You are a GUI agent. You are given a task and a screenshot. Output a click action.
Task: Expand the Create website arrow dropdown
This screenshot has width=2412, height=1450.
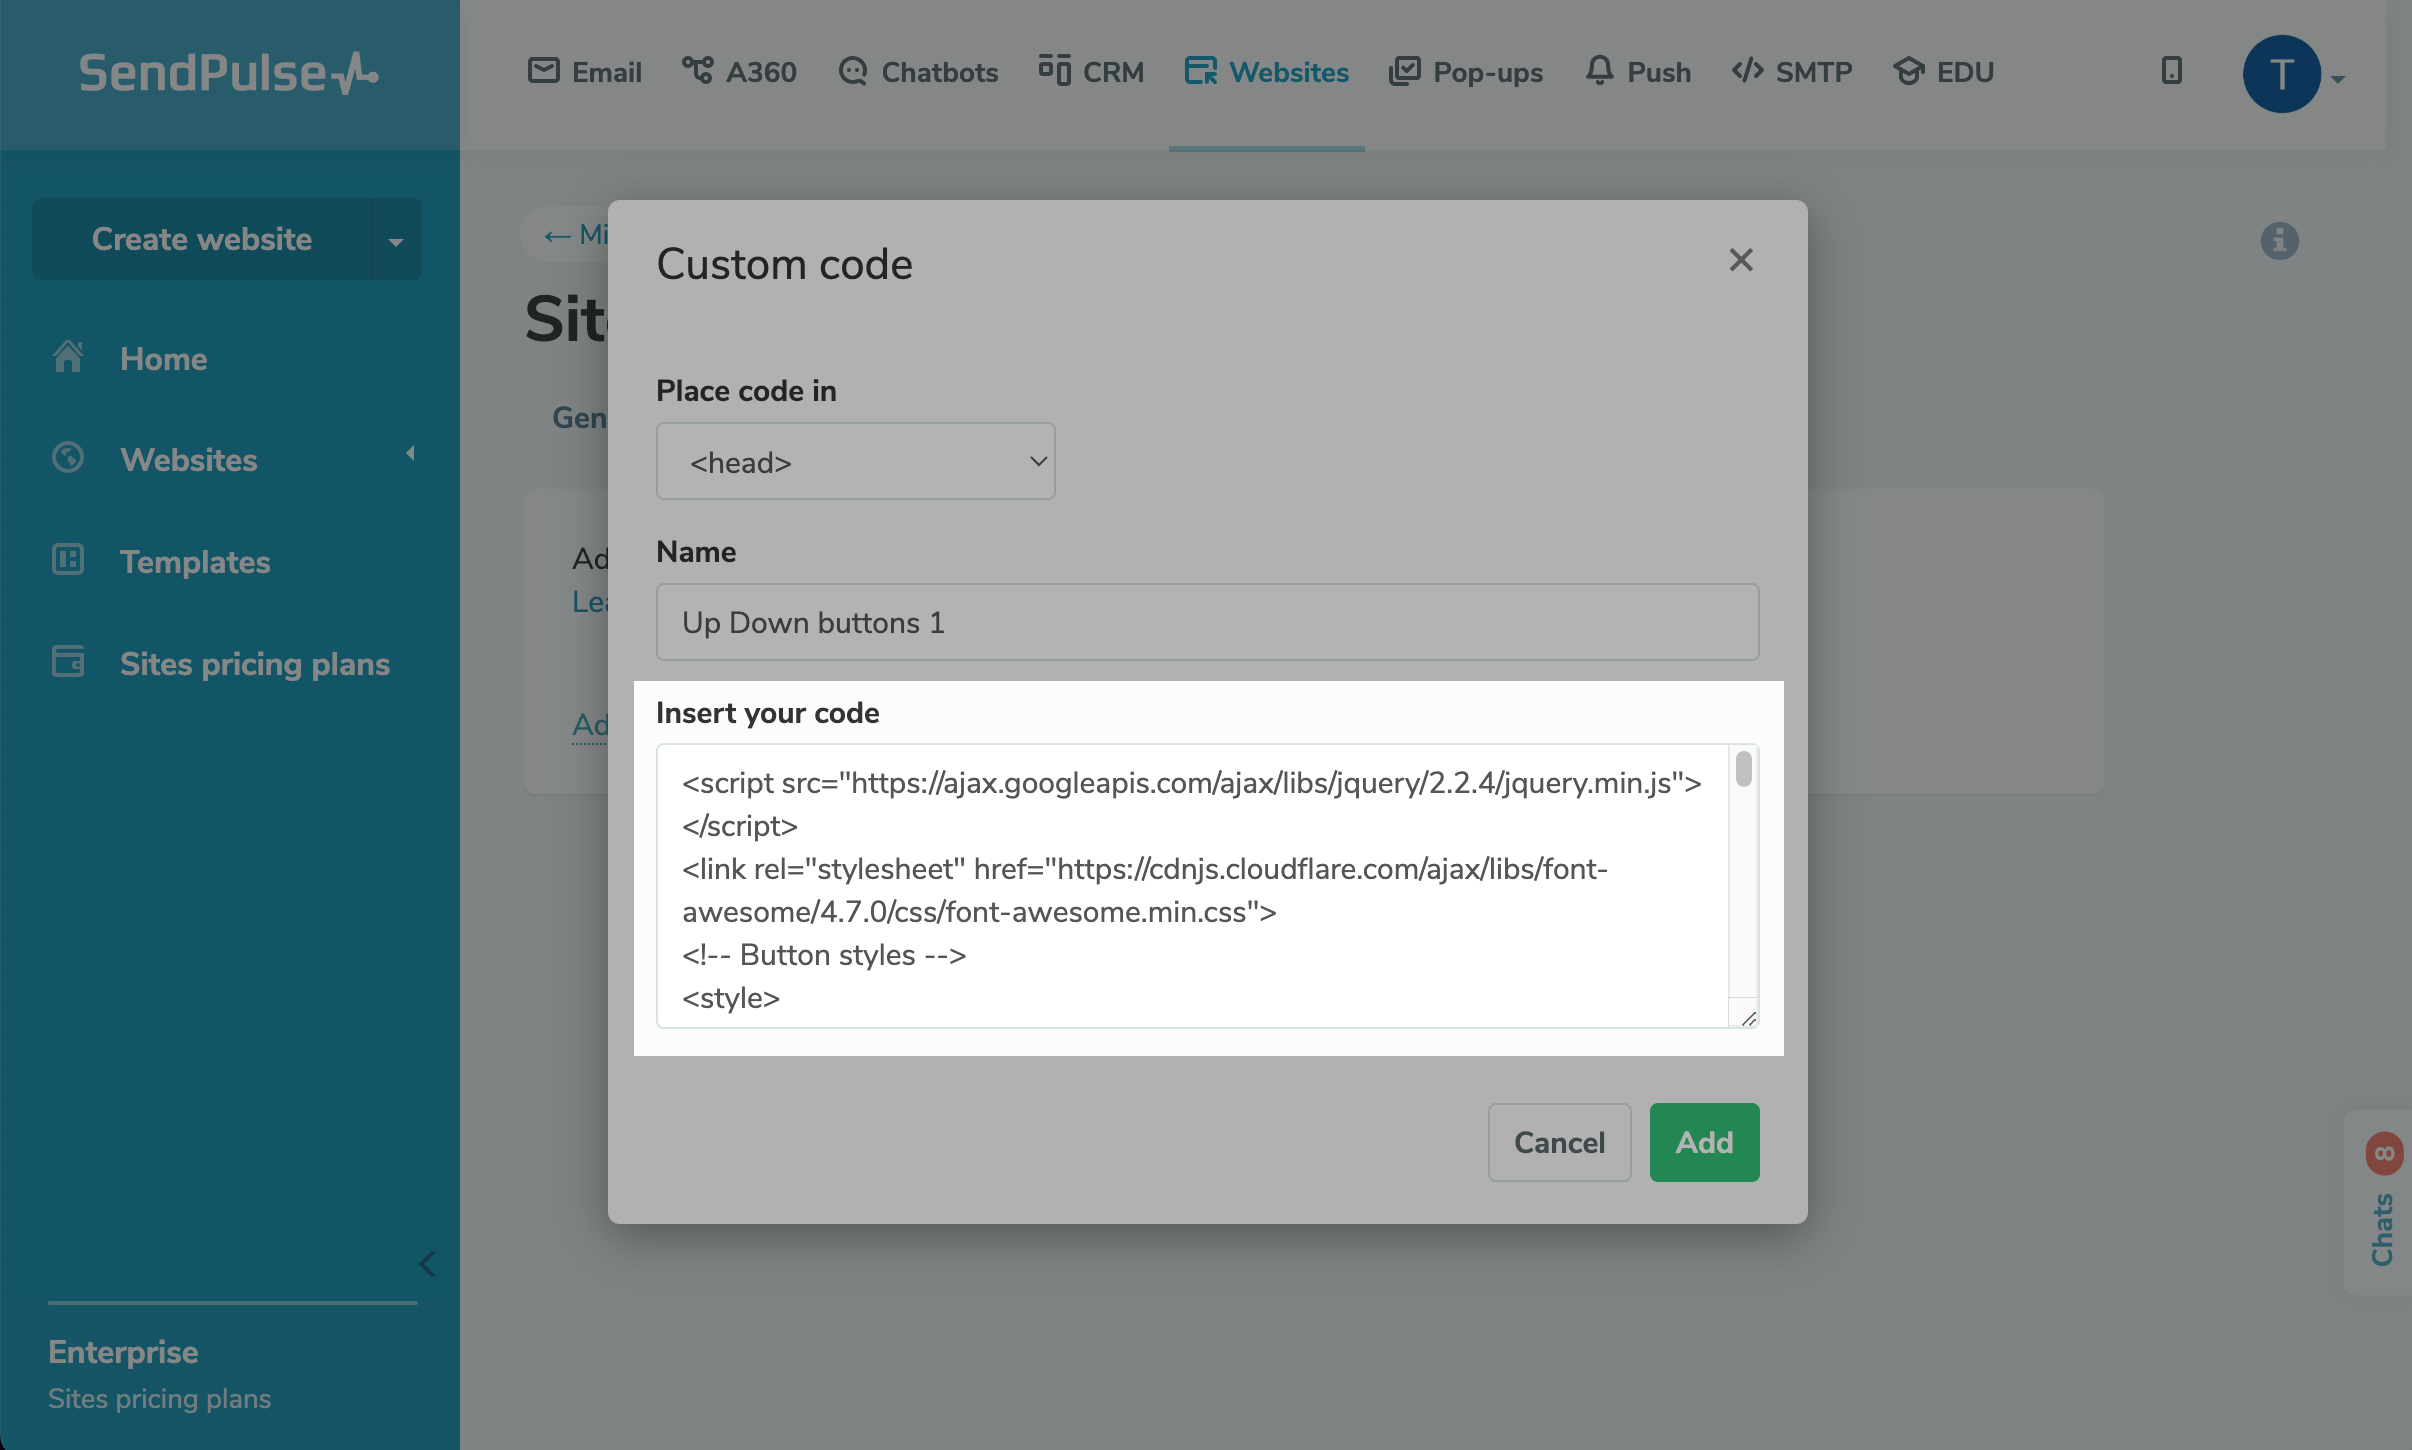(x=396, y=240)
